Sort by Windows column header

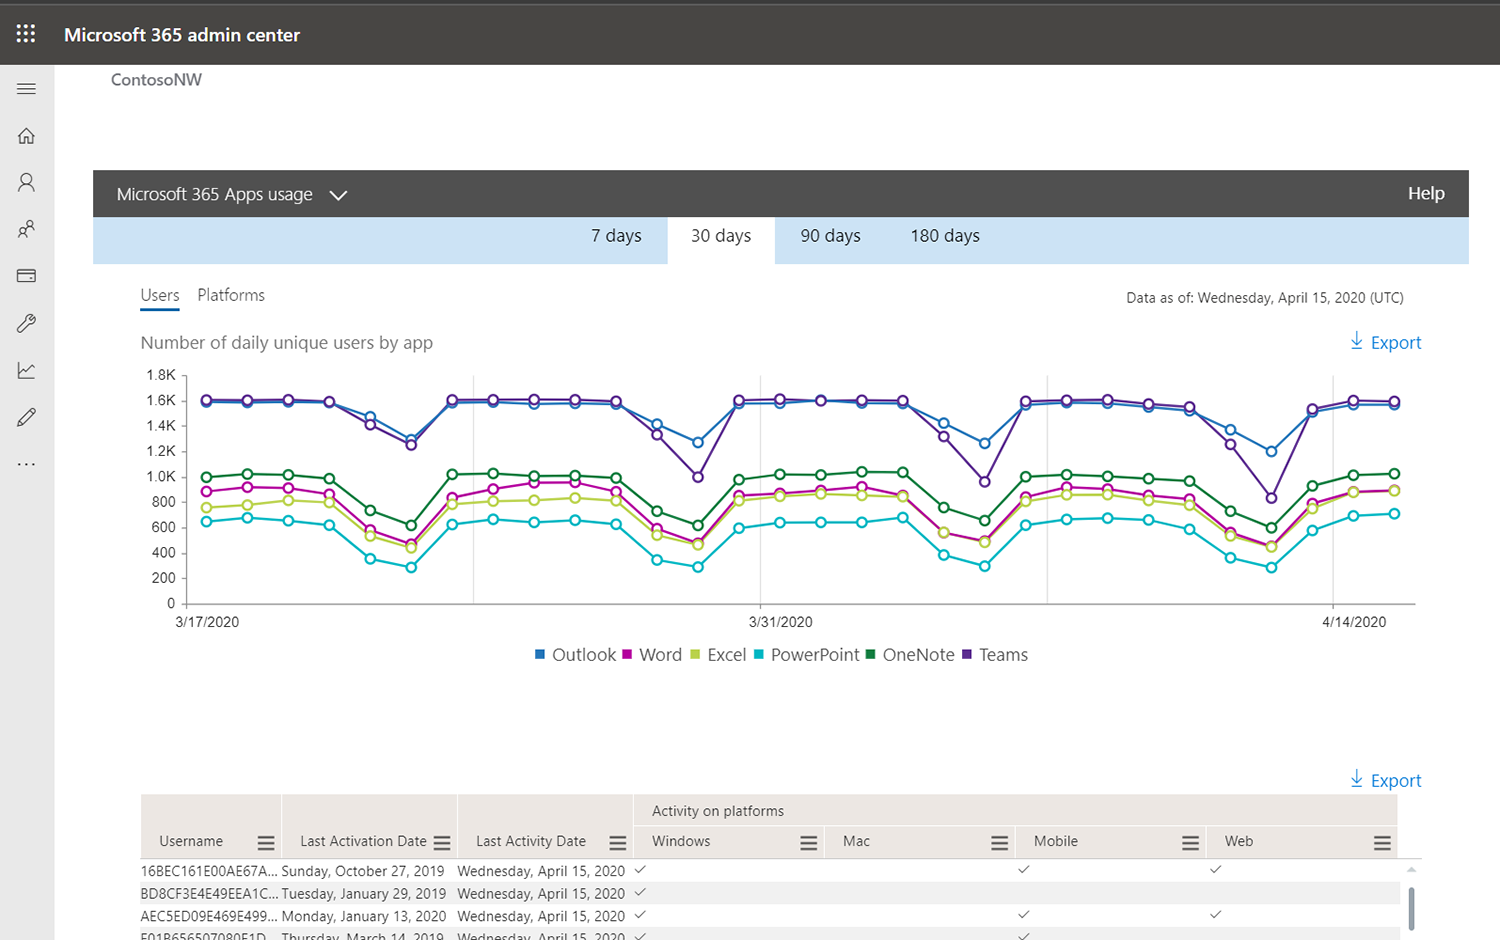point(681,841)
